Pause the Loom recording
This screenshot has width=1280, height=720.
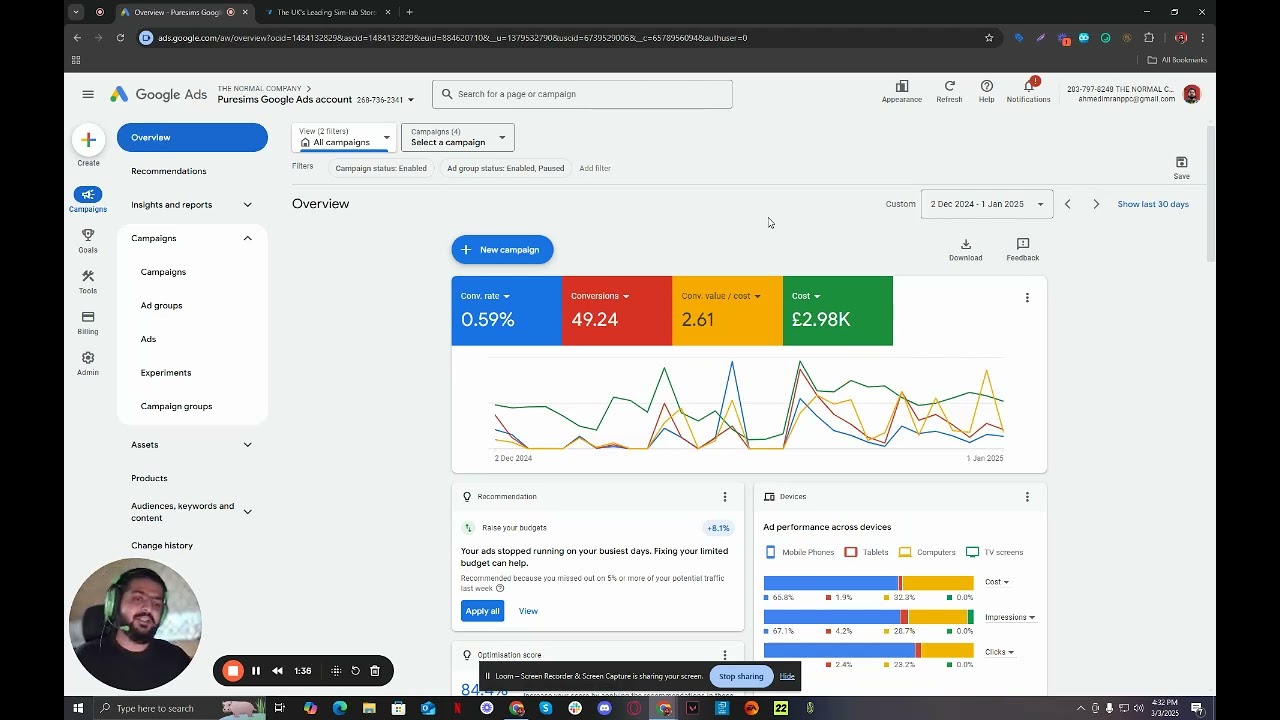256,671
